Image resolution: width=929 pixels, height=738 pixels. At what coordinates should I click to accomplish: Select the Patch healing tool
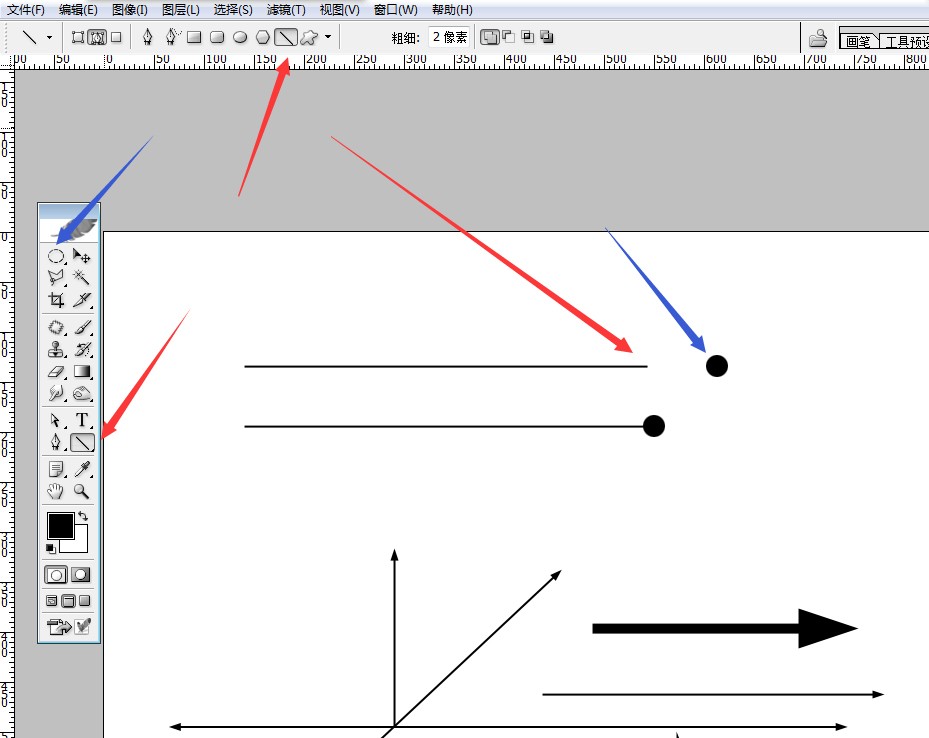(56, 328)
